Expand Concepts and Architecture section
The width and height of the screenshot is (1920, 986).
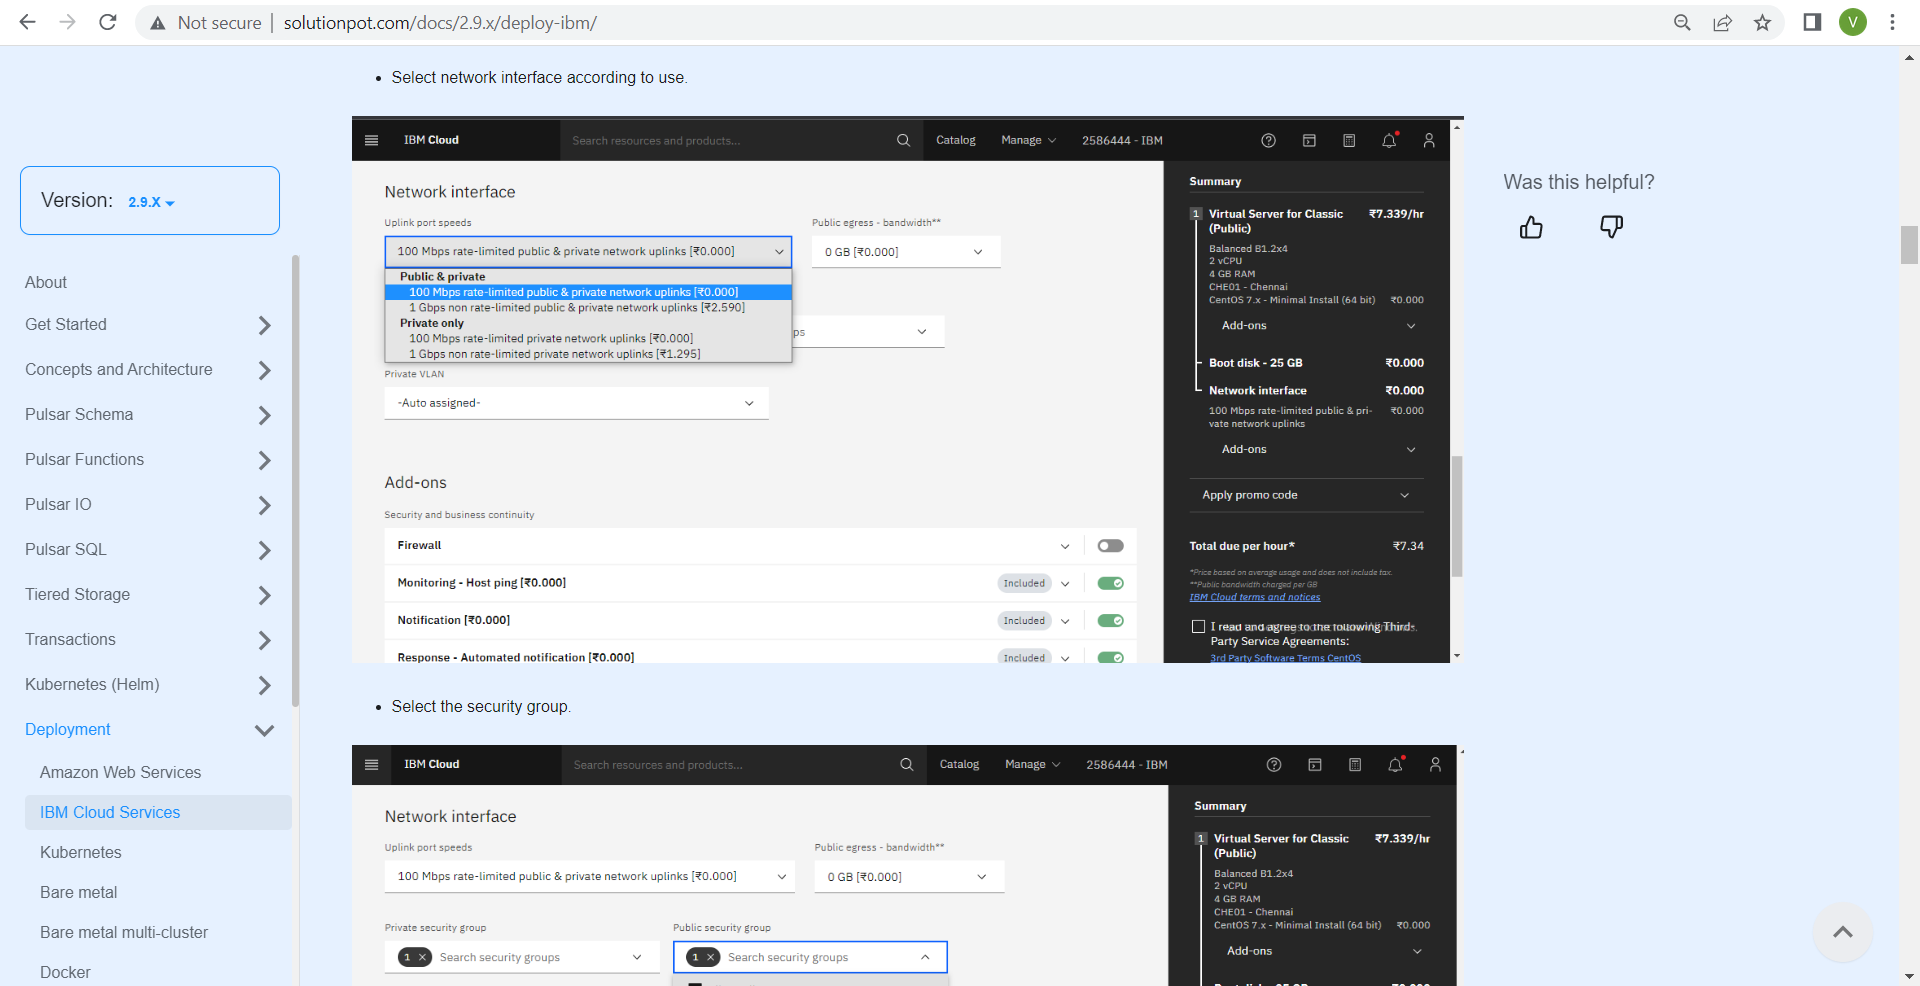[x=264, y=370]
